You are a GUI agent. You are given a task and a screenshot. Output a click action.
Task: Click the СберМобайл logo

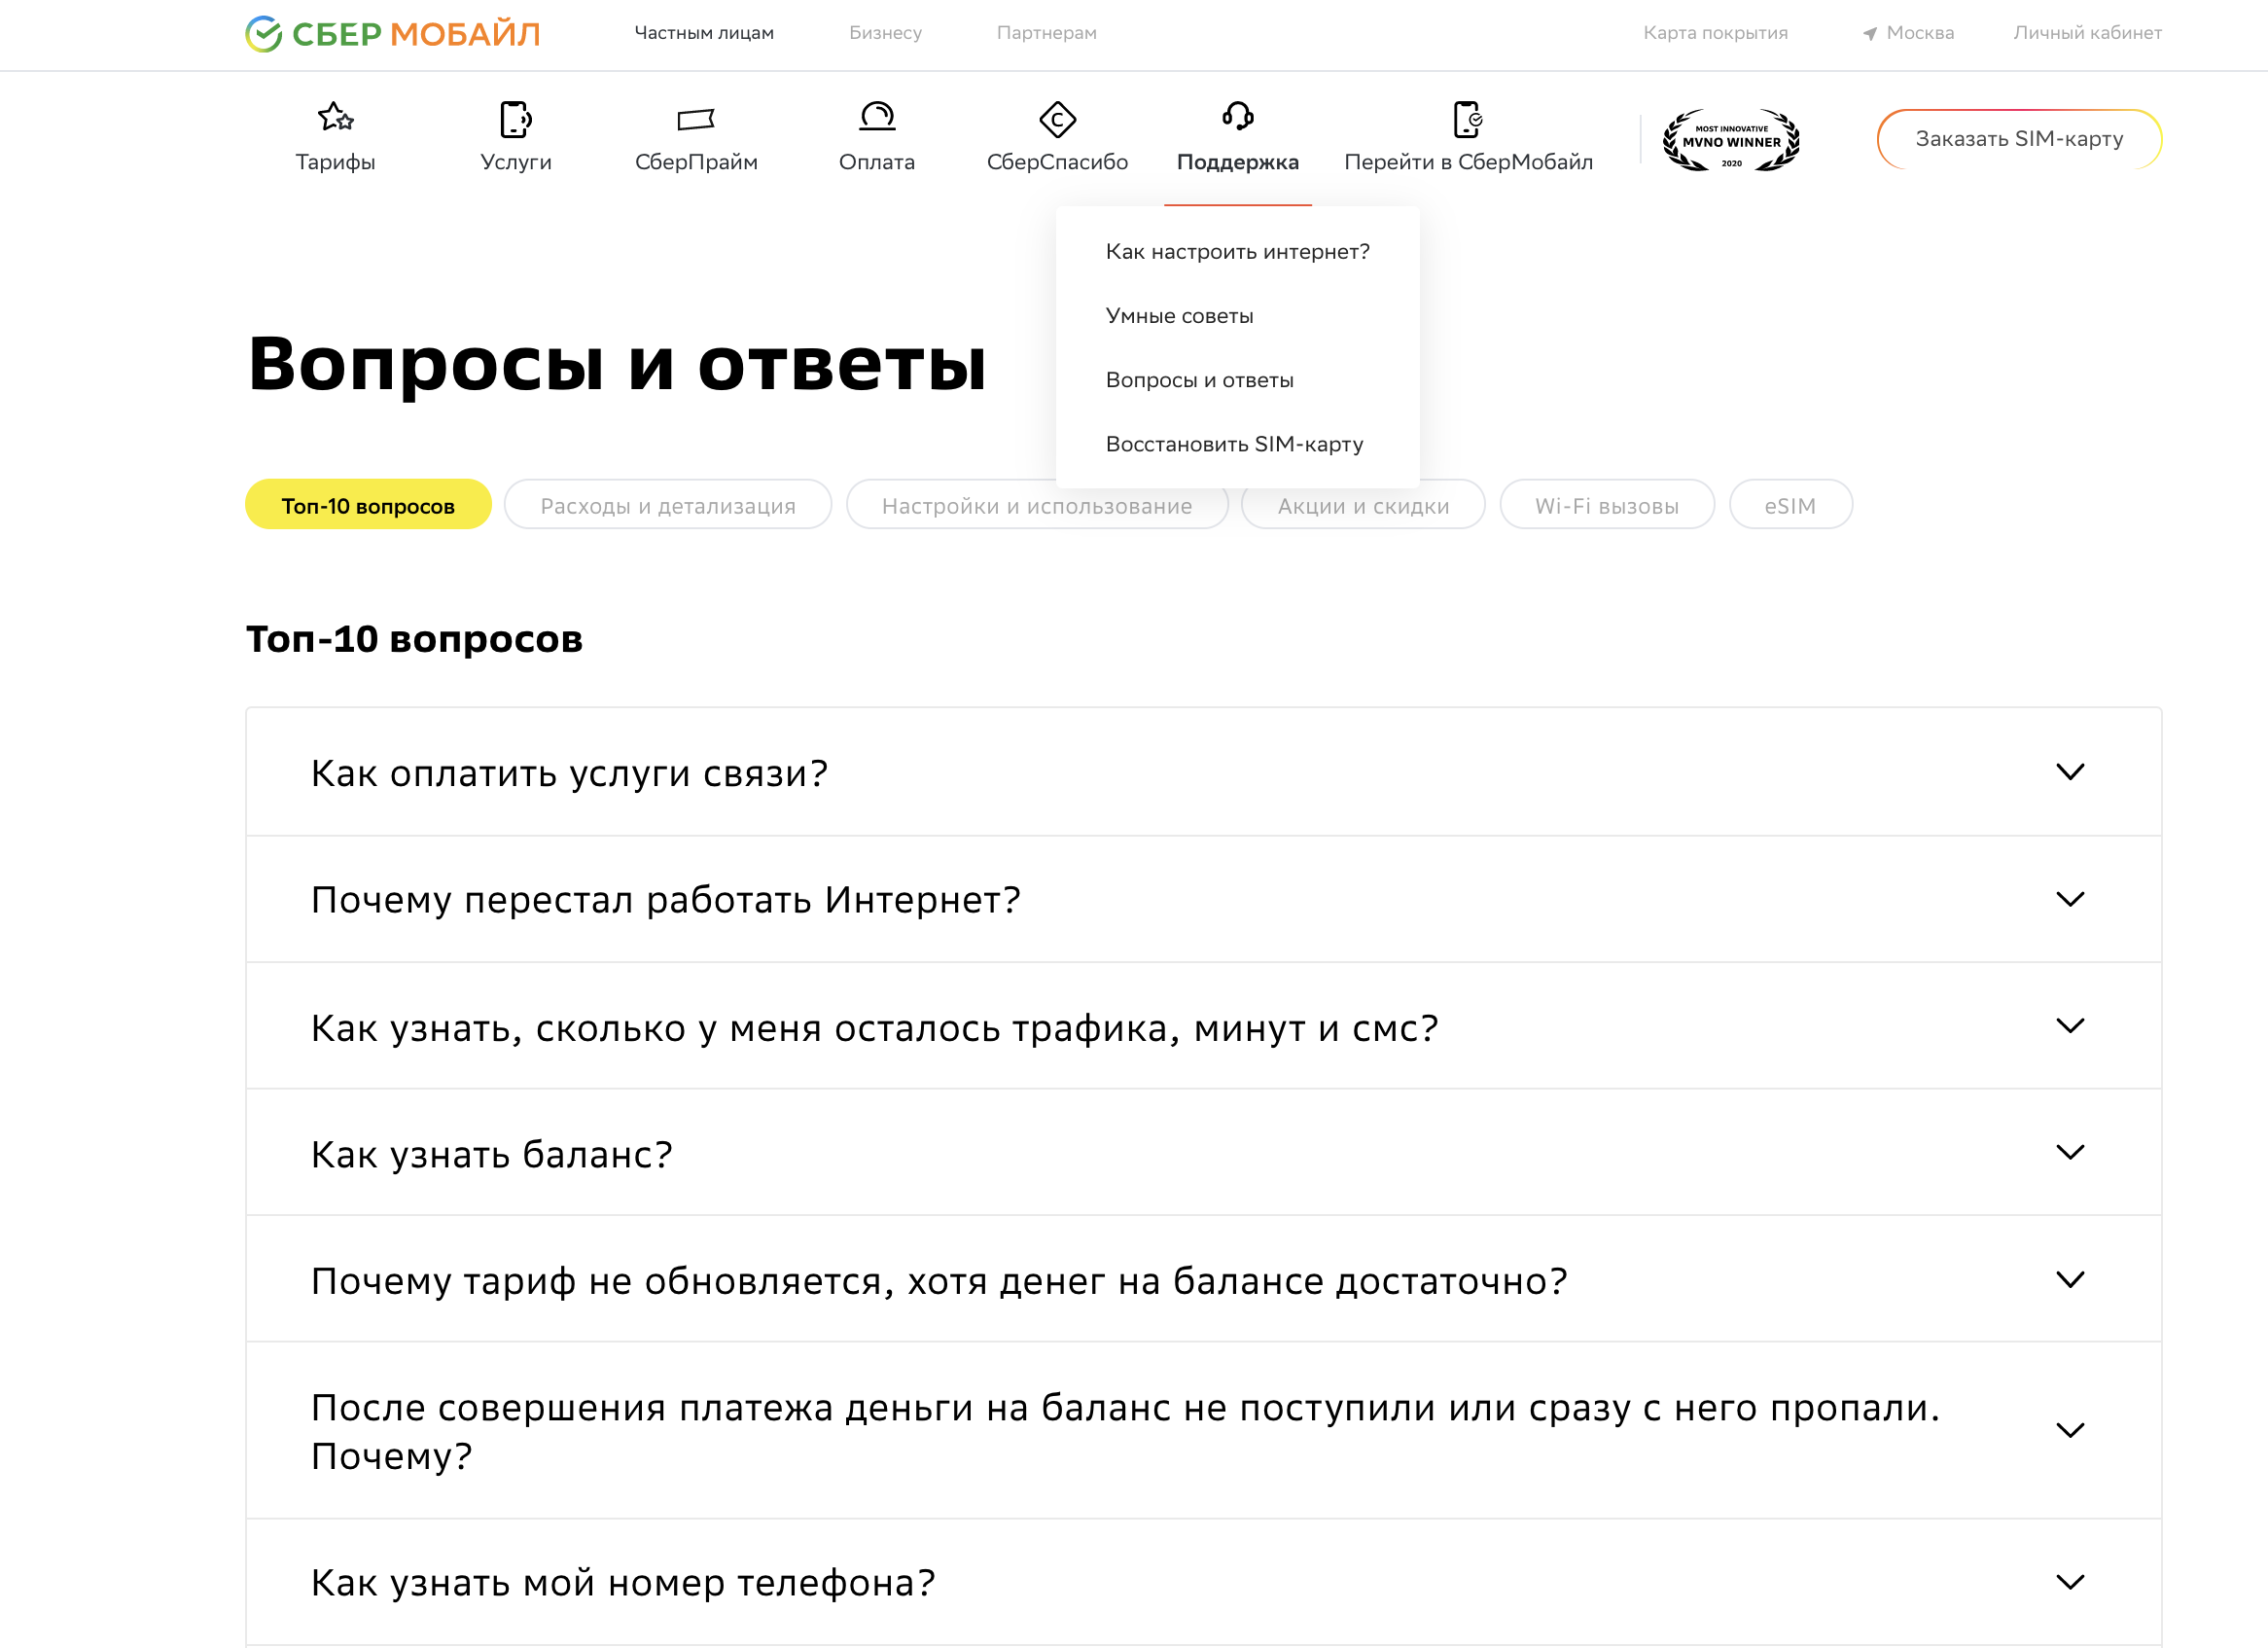click(x=390, y=33)
